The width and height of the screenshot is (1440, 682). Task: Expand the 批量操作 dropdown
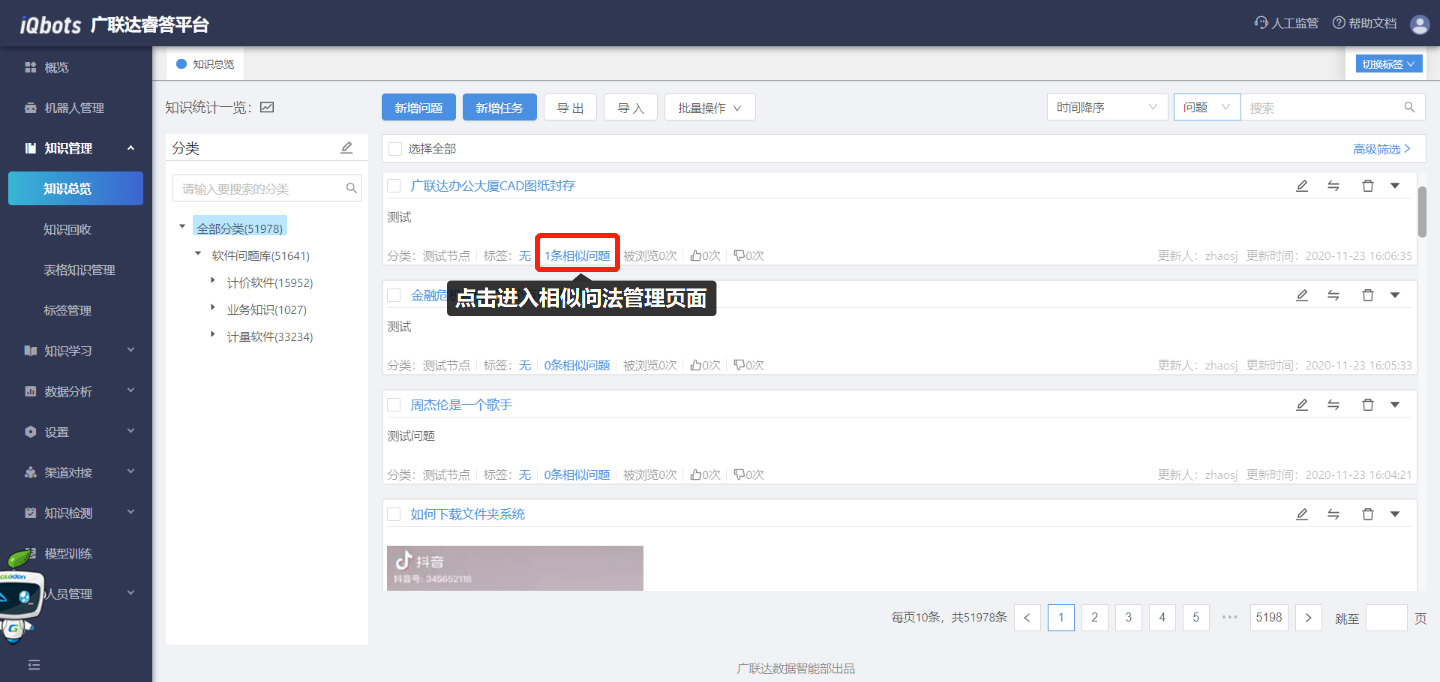(709, 108)
